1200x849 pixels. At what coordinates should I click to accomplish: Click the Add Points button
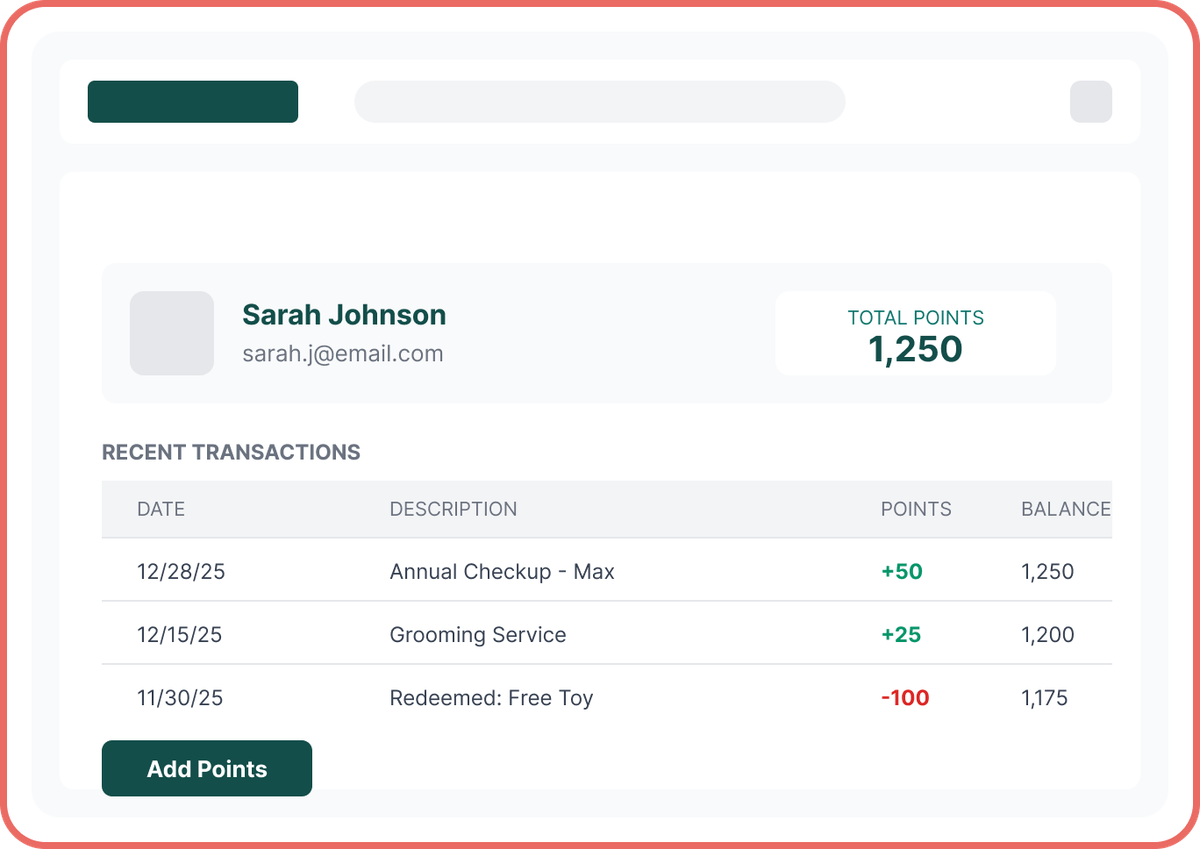pyautogui.click(x=207, y=768)
